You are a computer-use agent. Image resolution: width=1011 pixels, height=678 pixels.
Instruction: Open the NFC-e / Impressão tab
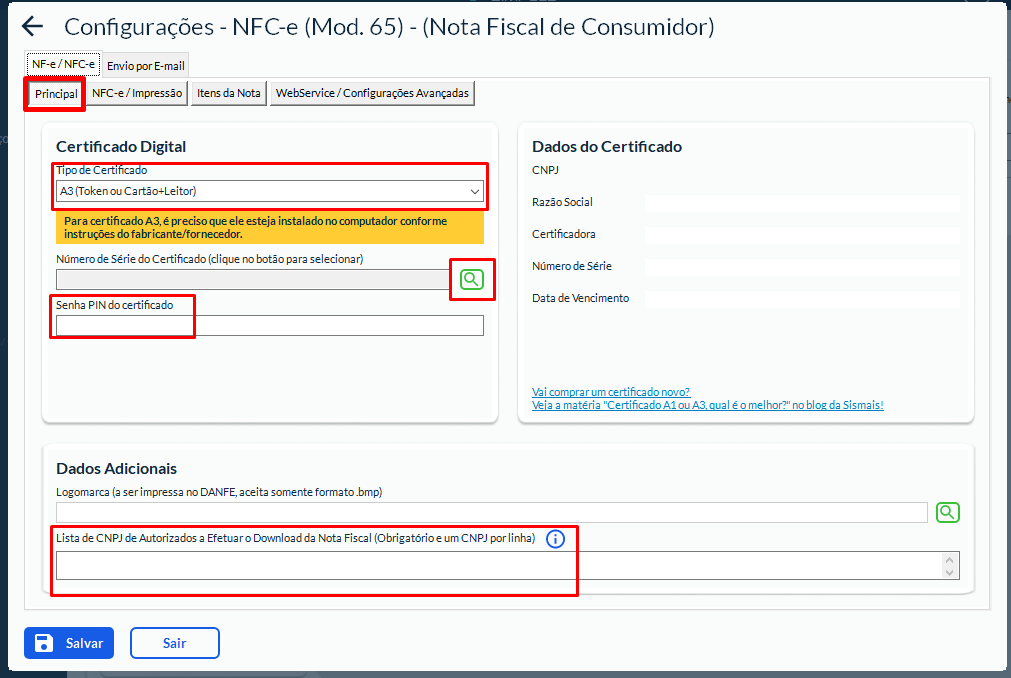[x=137, y=93]
